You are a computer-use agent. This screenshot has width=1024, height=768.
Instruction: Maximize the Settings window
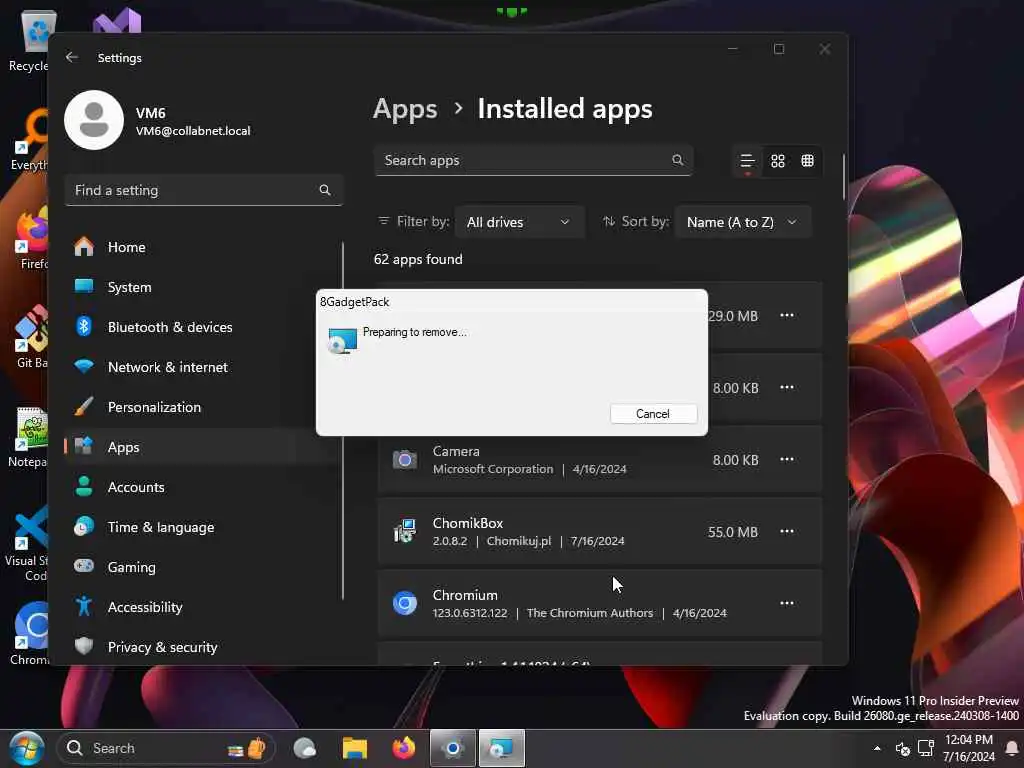pyautogui.click(x=778, y=49)
